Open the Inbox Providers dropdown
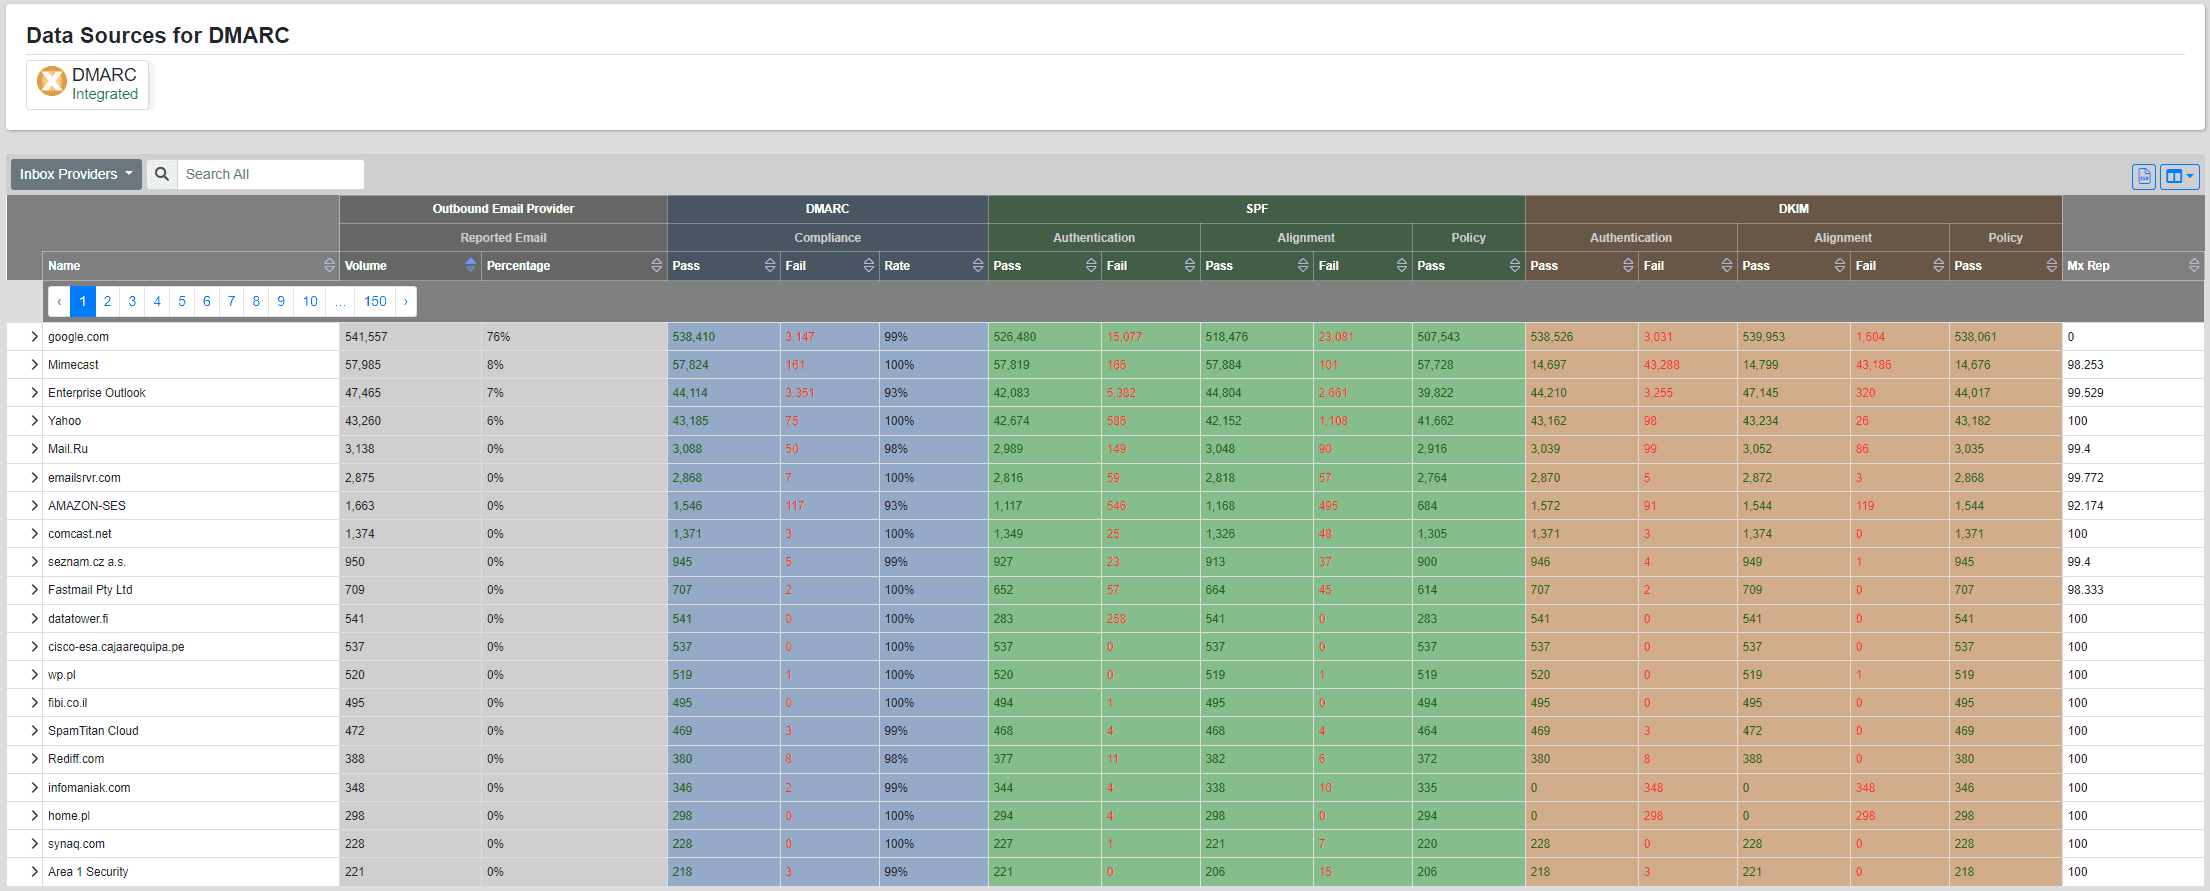The width and height of the screenshot is (2210, 891). pyautogui.click(x=77, y=174)
